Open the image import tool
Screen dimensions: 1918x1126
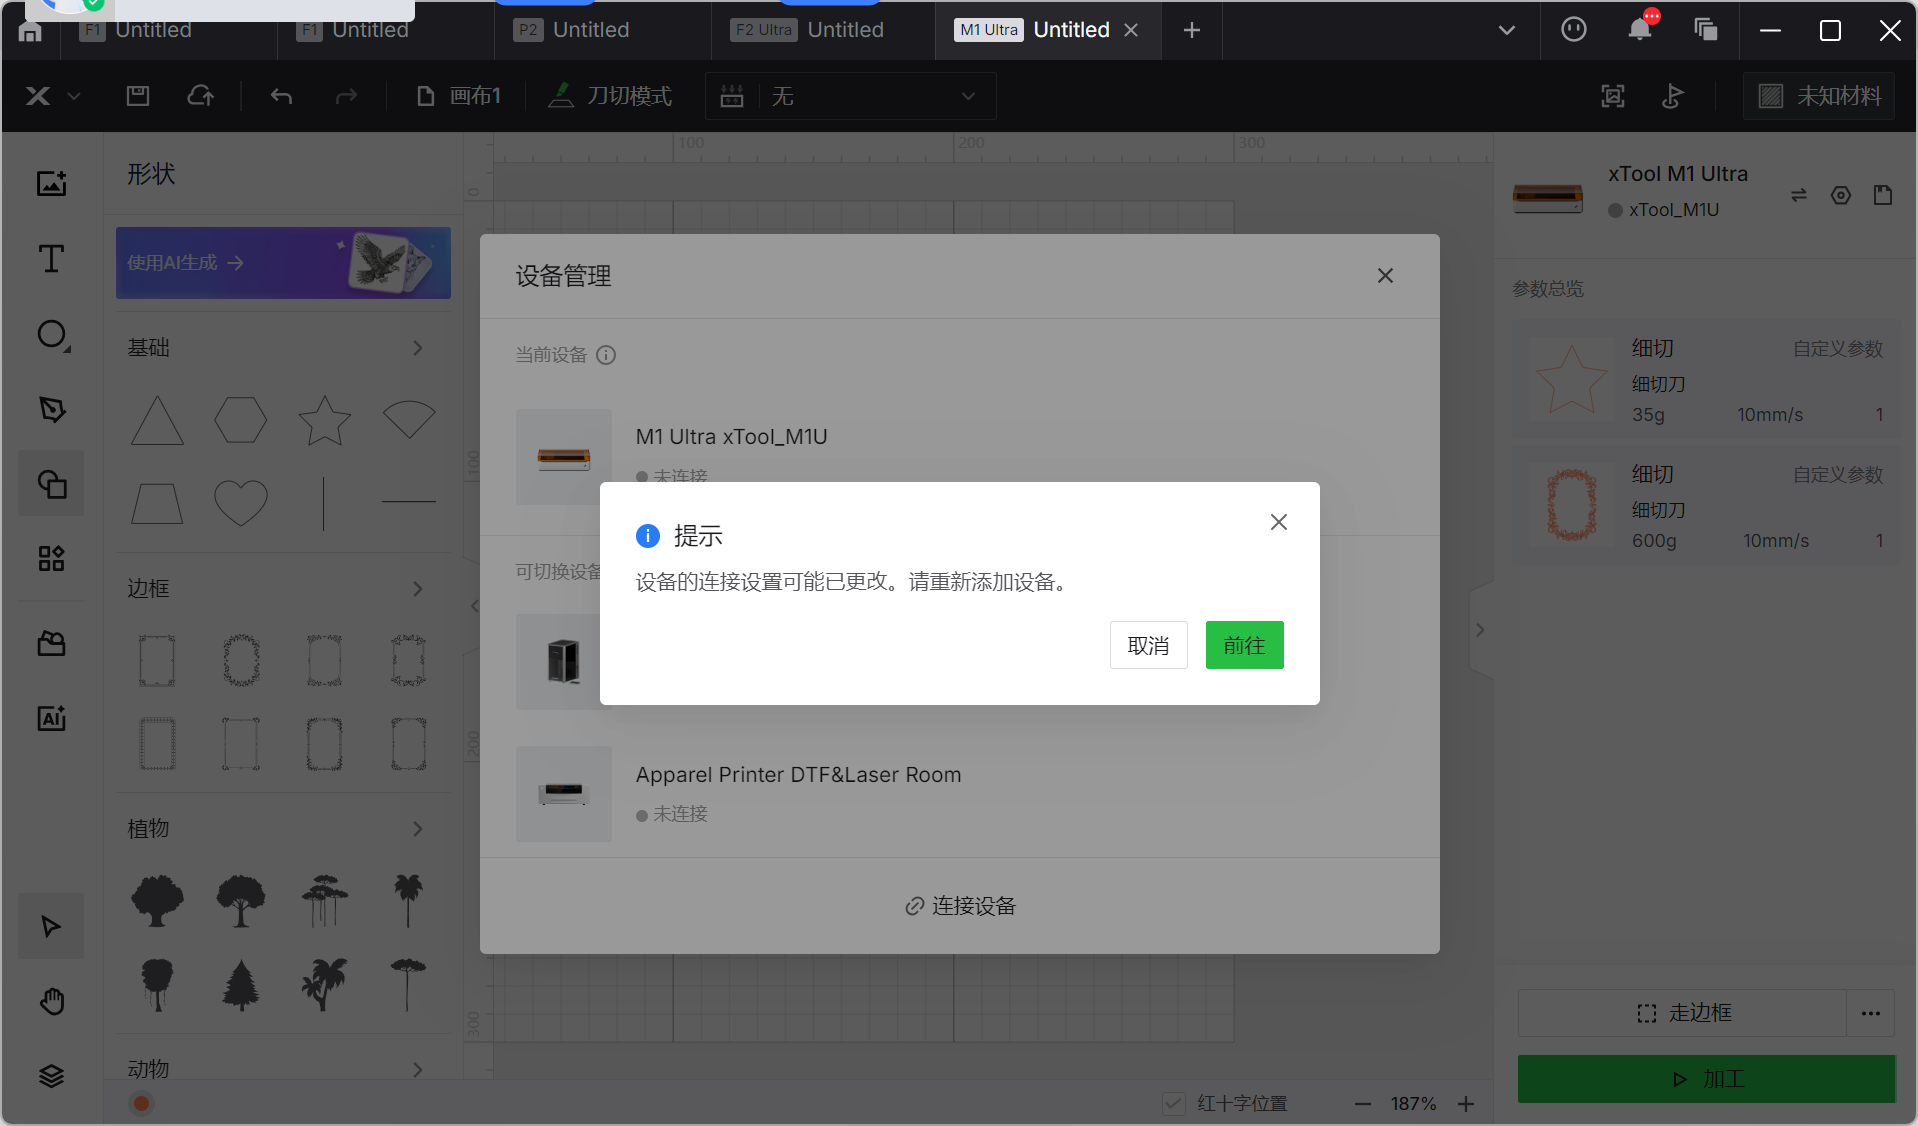[x=51, y=183]
